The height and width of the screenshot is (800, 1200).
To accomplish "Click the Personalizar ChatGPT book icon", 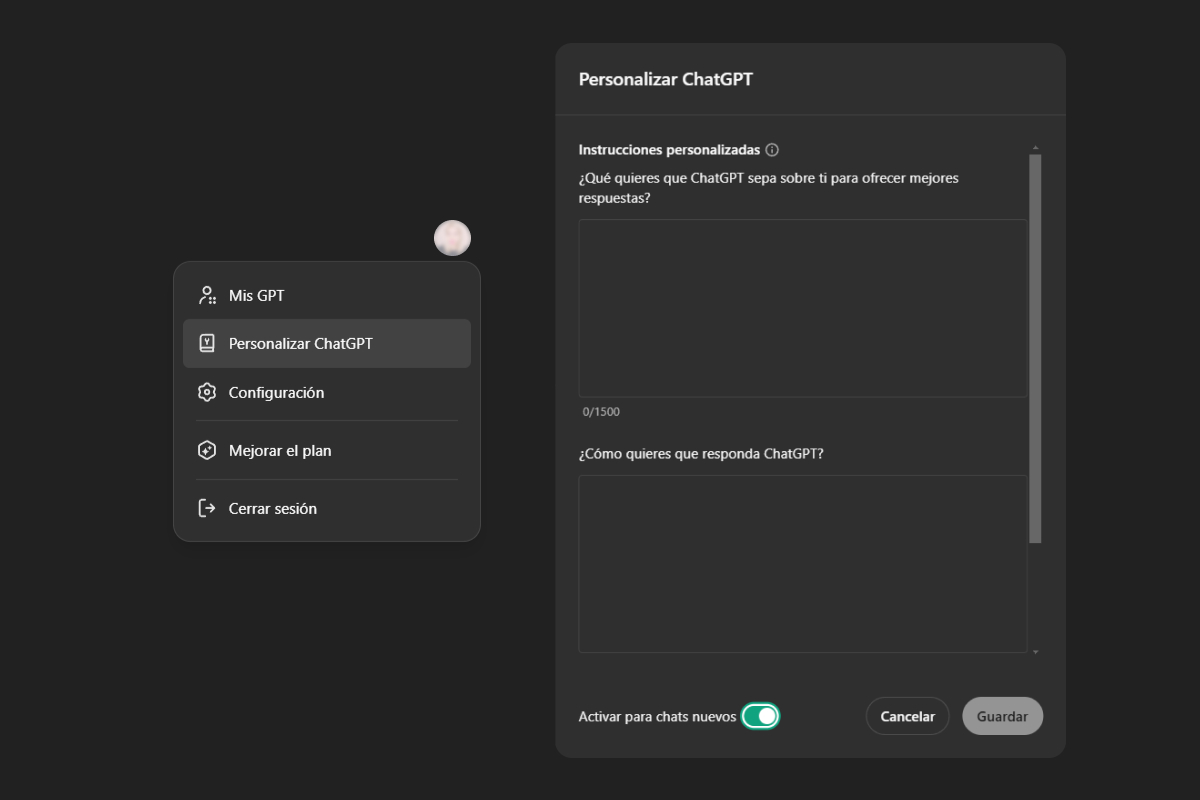I will (207, 343).
